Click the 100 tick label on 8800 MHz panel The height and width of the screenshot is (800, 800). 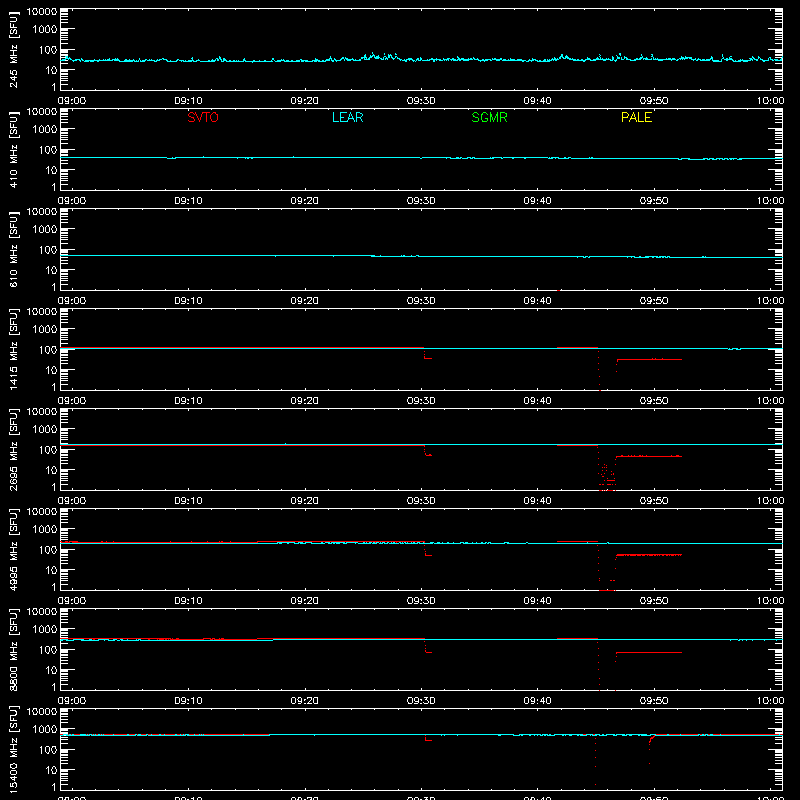[48, 650]
